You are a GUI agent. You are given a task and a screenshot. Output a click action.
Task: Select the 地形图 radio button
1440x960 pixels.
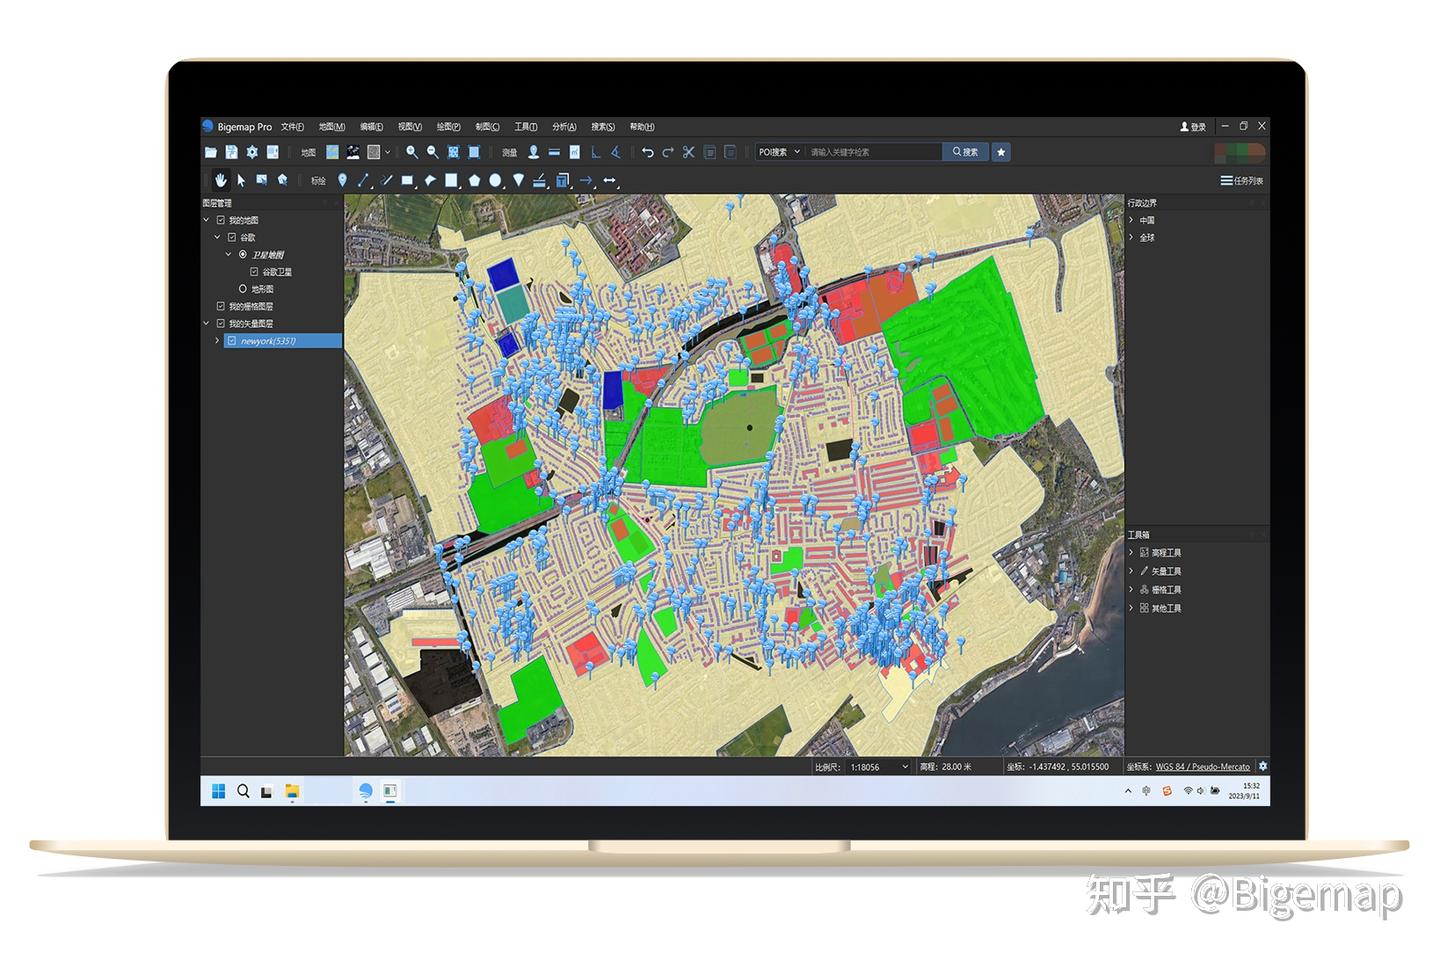[x=243, y=288]
